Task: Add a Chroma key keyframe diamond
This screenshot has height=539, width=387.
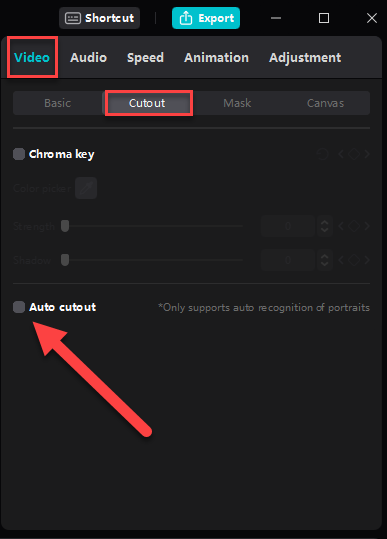Action: pos(354,154)
